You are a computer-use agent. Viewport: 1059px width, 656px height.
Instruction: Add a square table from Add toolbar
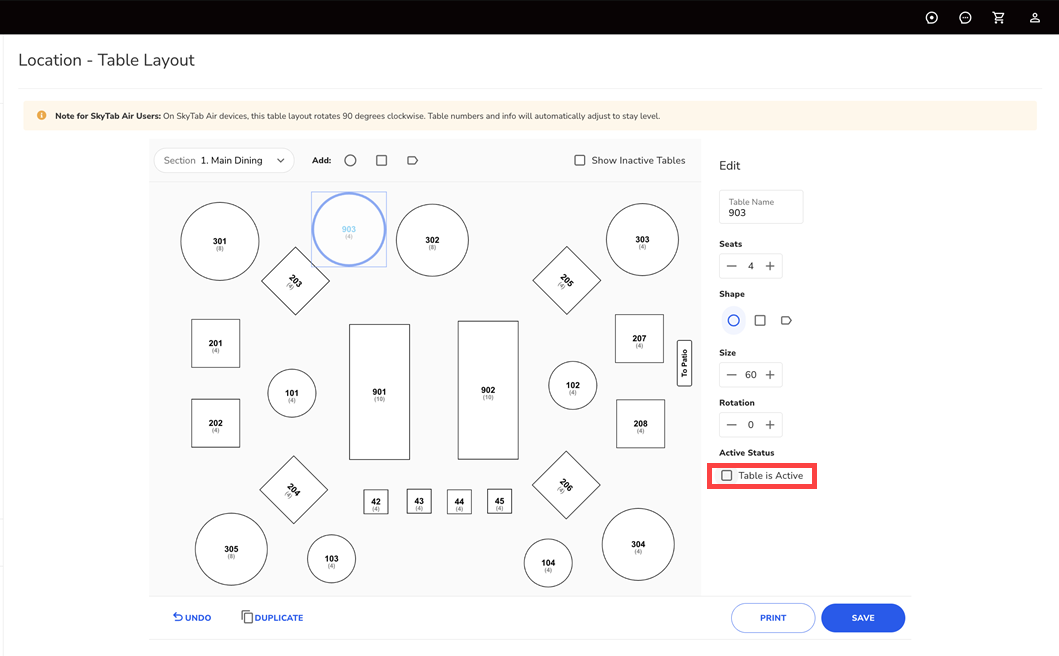pos(381,160)
